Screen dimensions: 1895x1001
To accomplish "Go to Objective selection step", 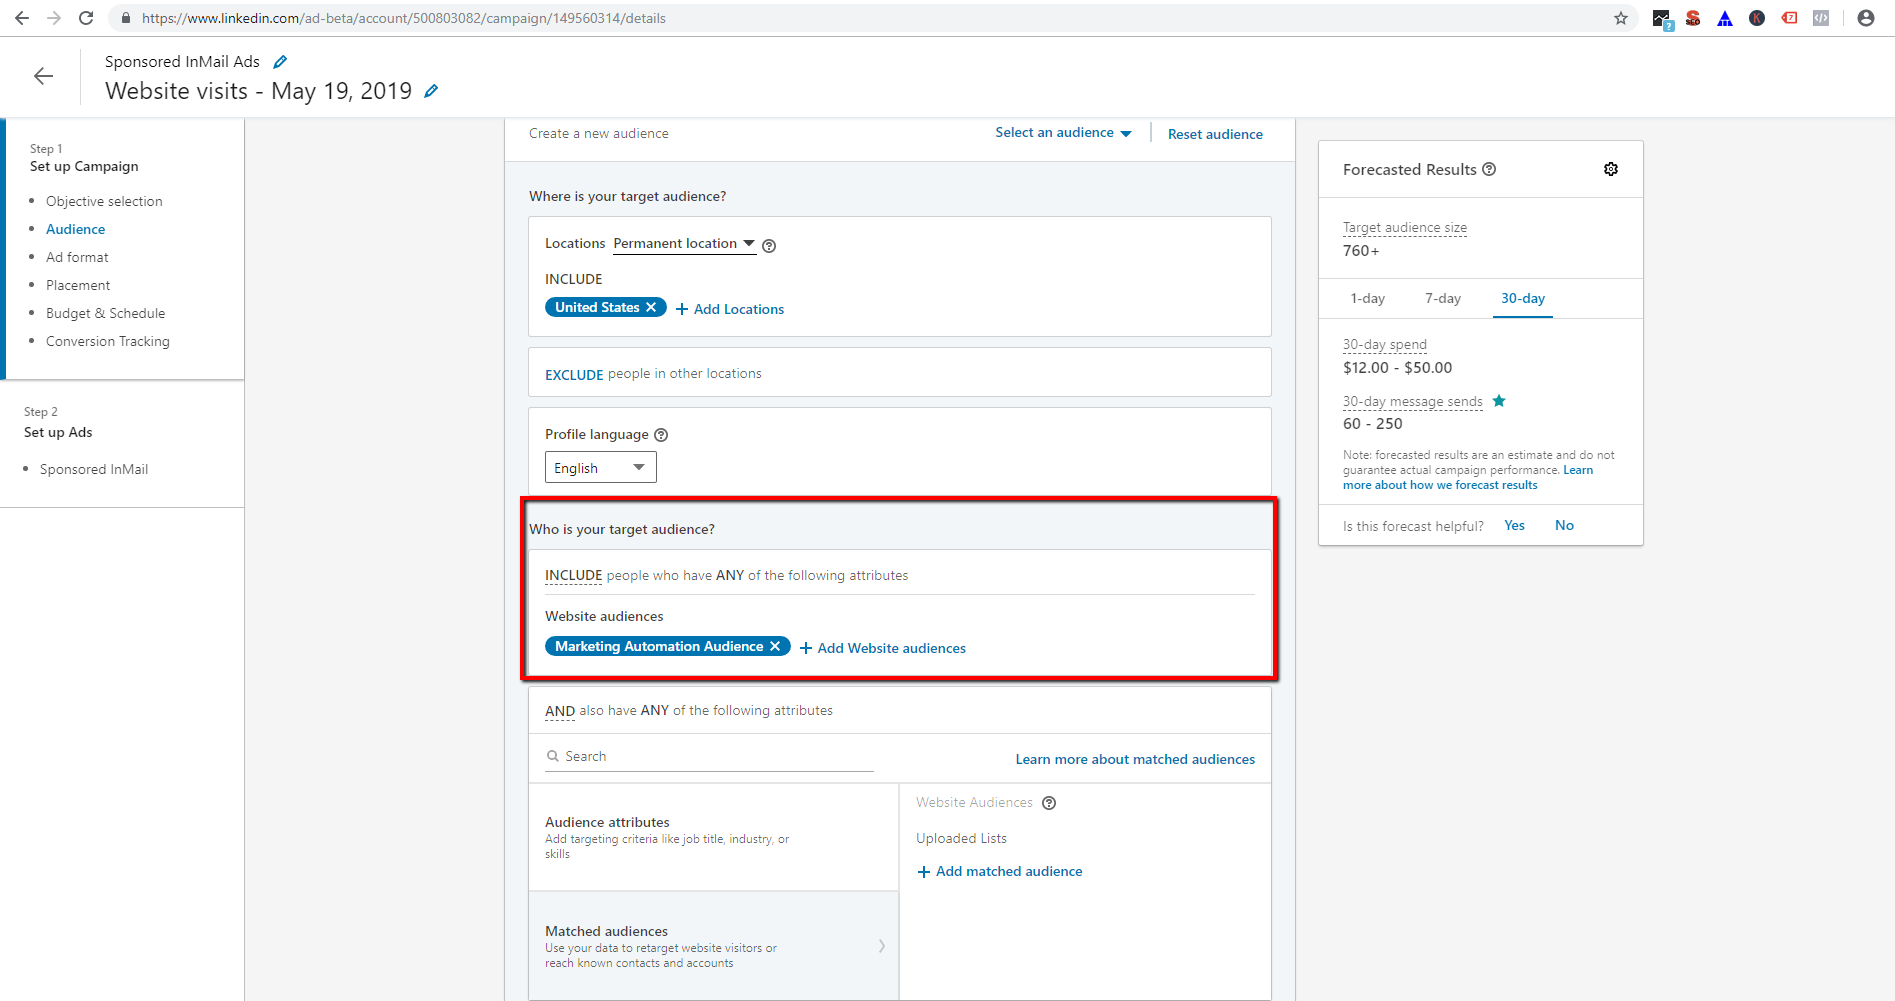I will click(x=104, y=201).
